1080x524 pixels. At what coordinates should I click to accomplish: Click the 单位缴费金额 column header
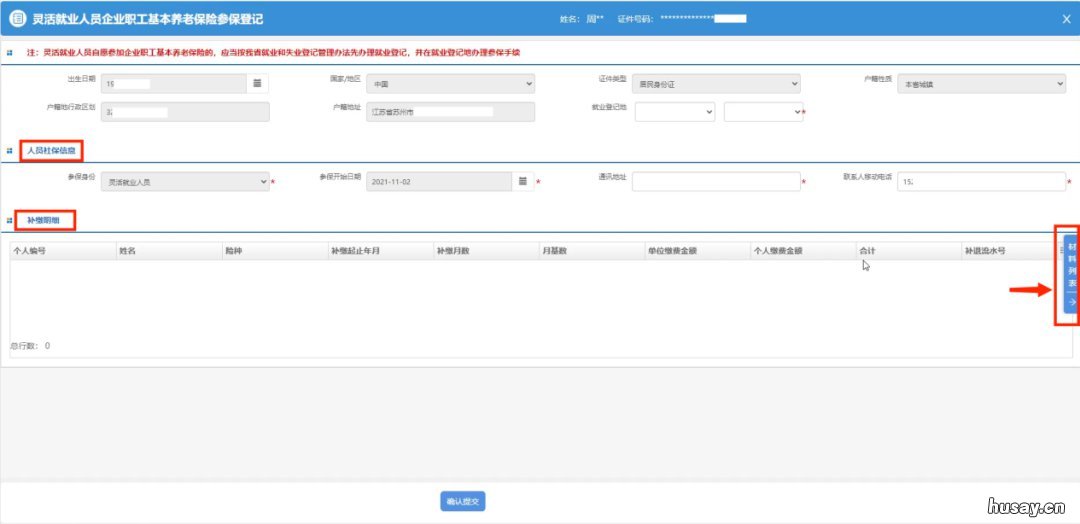point(696,251)
